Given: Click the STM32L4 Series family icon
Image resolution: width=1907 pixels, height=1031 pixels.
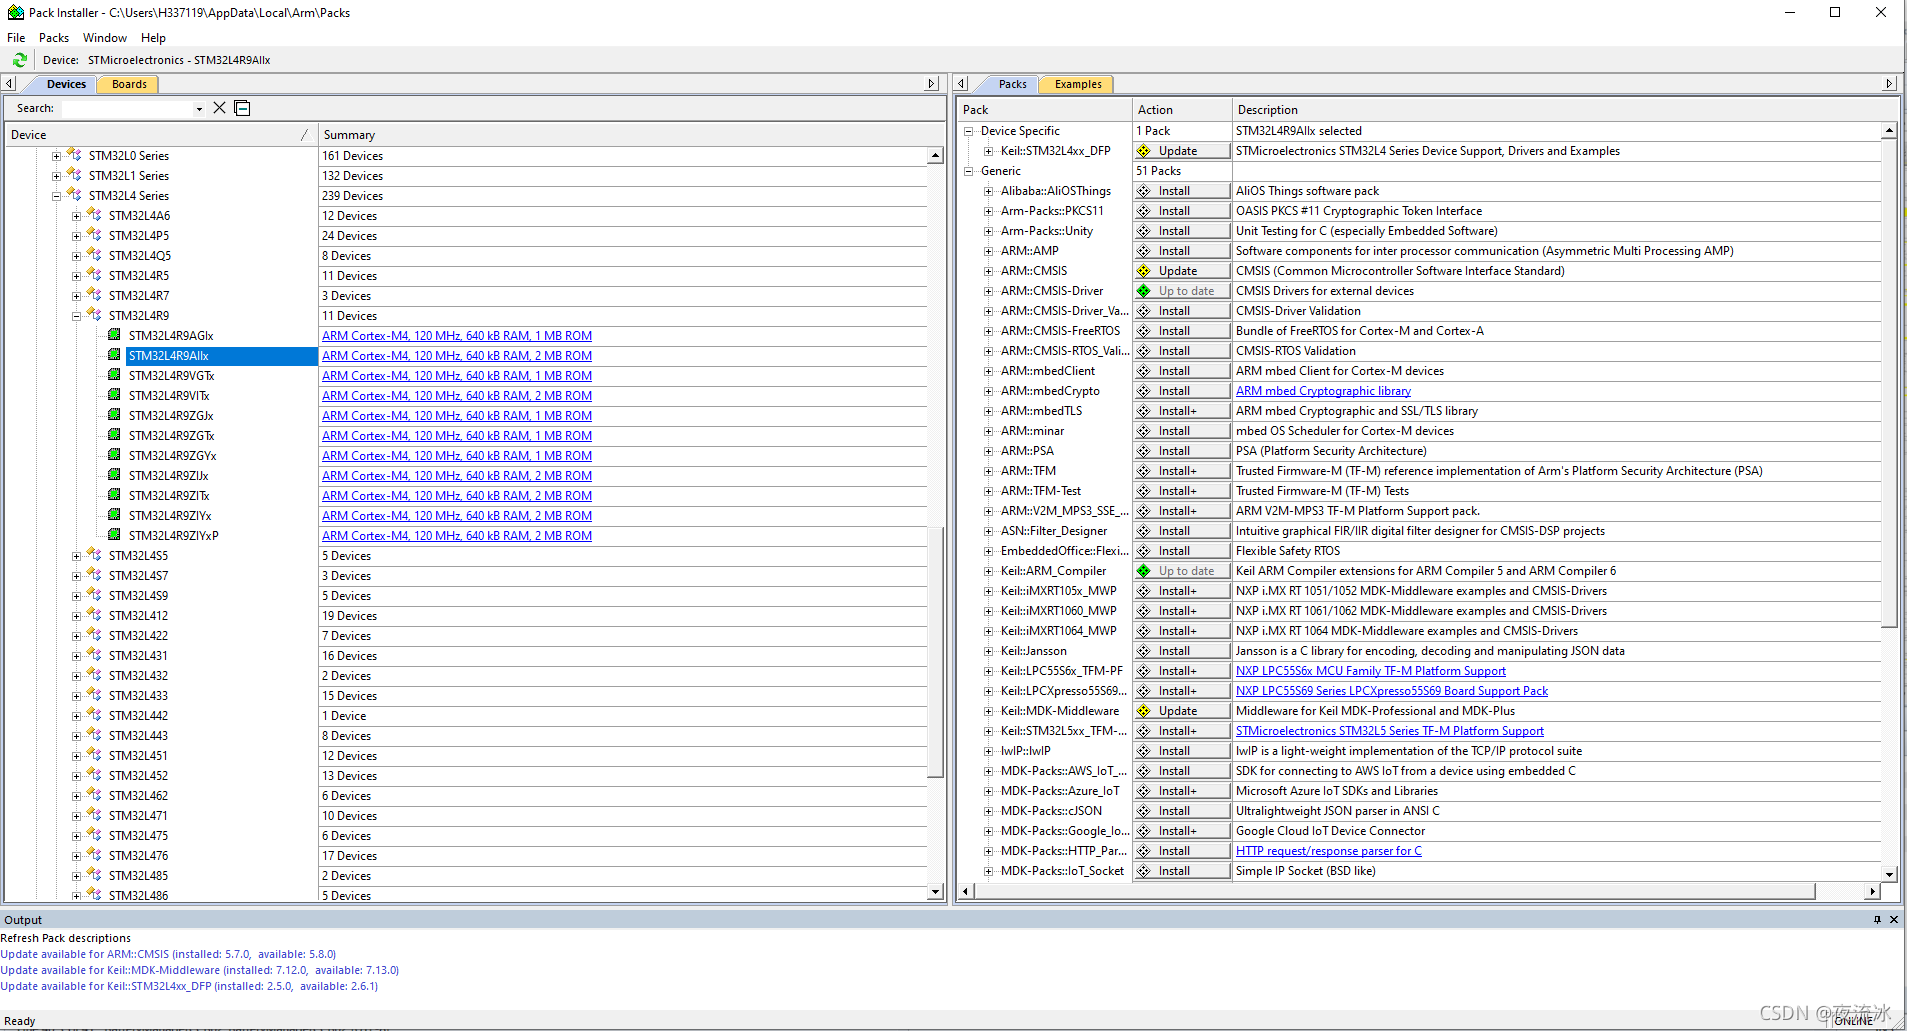Looking at the screenshot, I should (x=75, y=195).
